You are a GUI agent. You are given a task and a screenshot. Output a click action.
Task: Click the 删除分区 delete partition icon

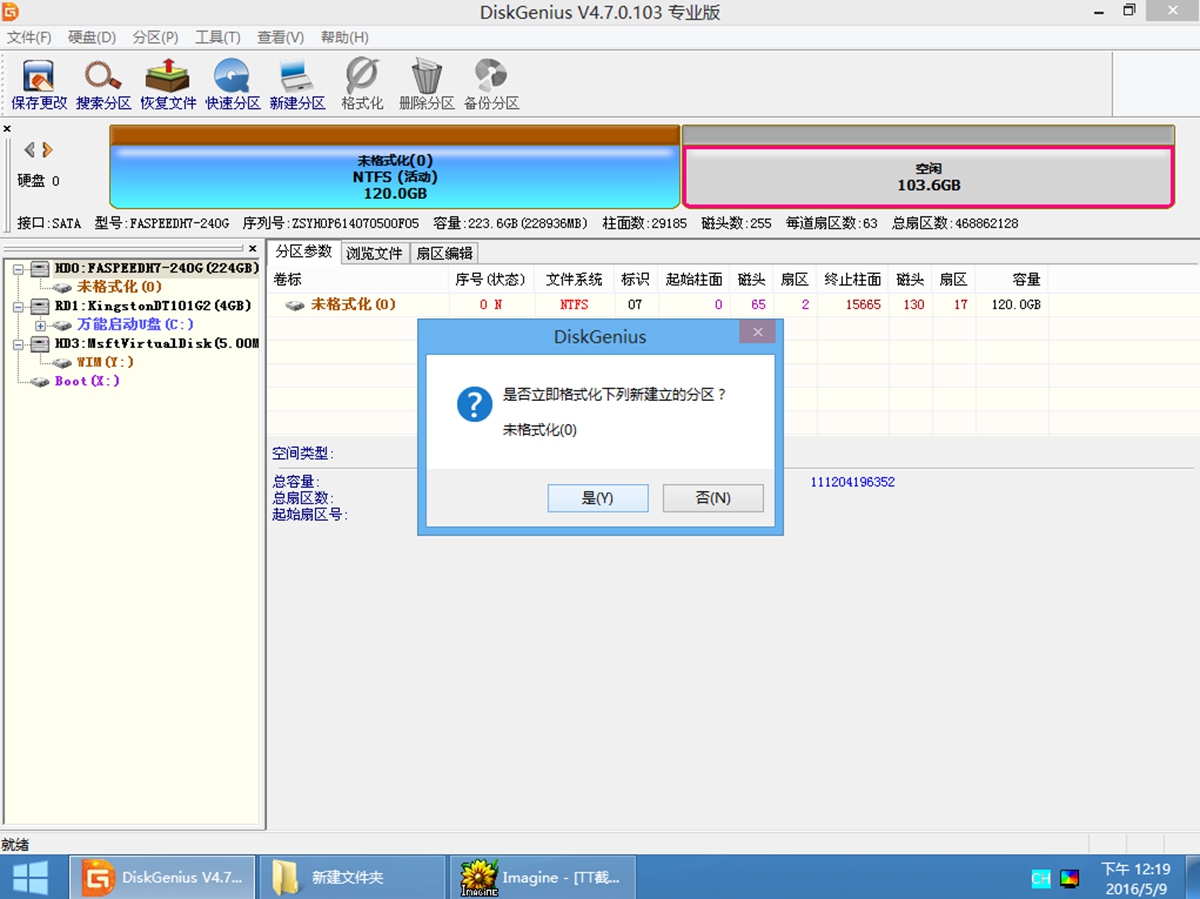(427, 83)
